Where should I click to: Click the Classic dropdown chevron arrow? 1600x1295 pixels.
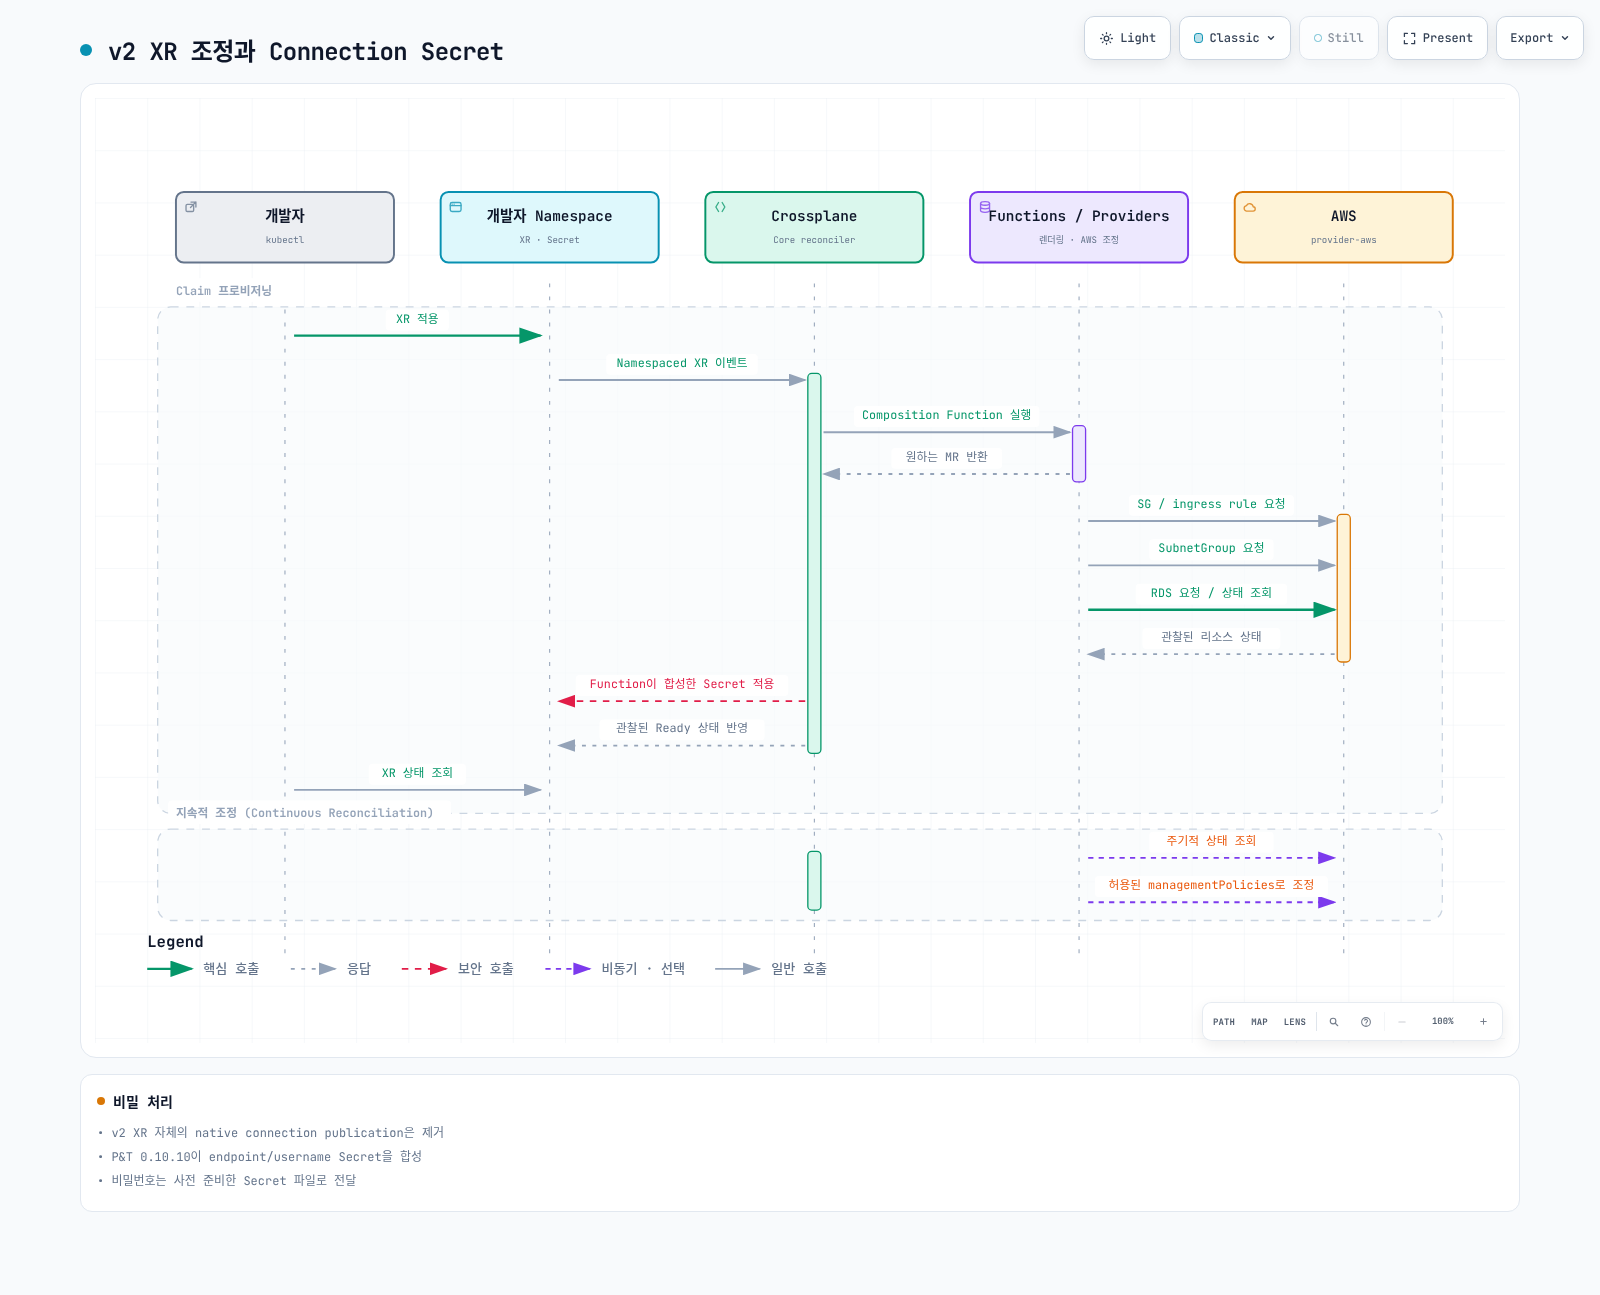click(1271, 38)
